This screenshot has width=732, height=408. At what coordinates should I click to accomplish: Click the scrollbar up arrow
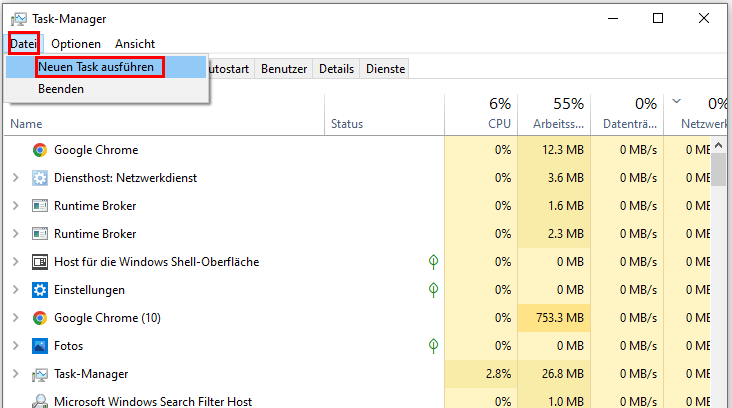tap(718, 146)
